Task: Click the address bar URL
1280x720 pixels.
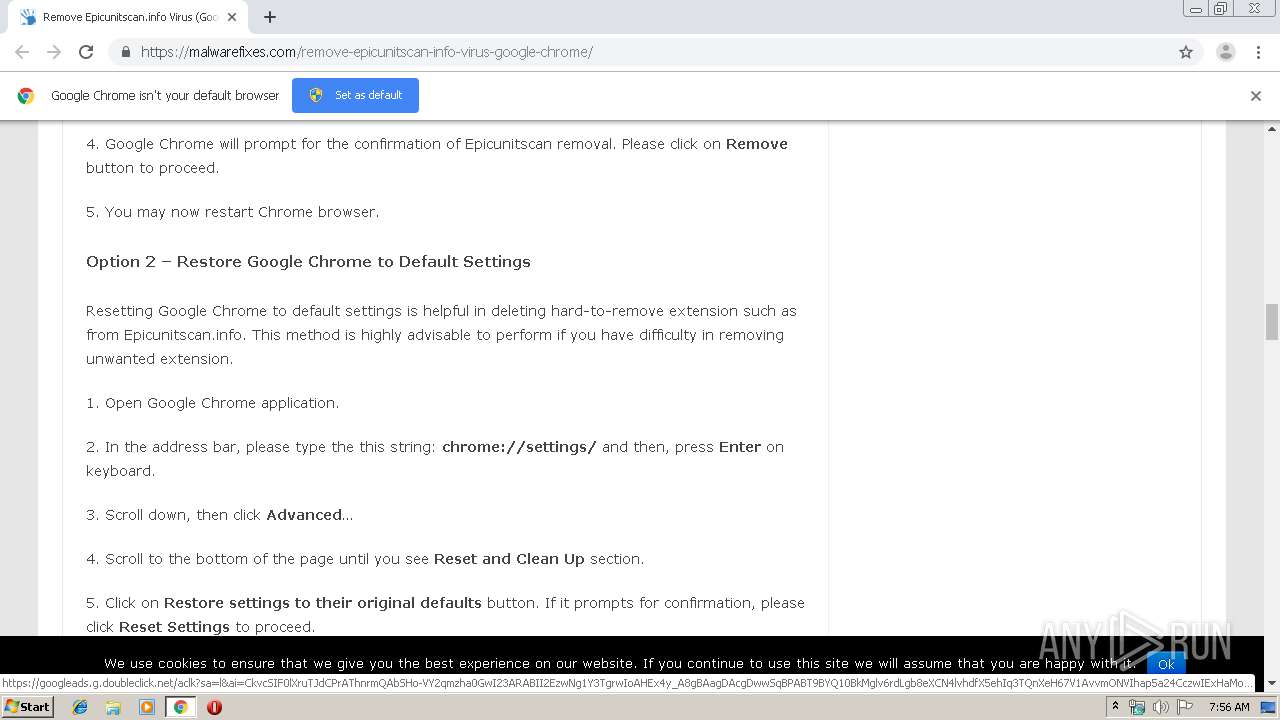Action: coord(366,52)
